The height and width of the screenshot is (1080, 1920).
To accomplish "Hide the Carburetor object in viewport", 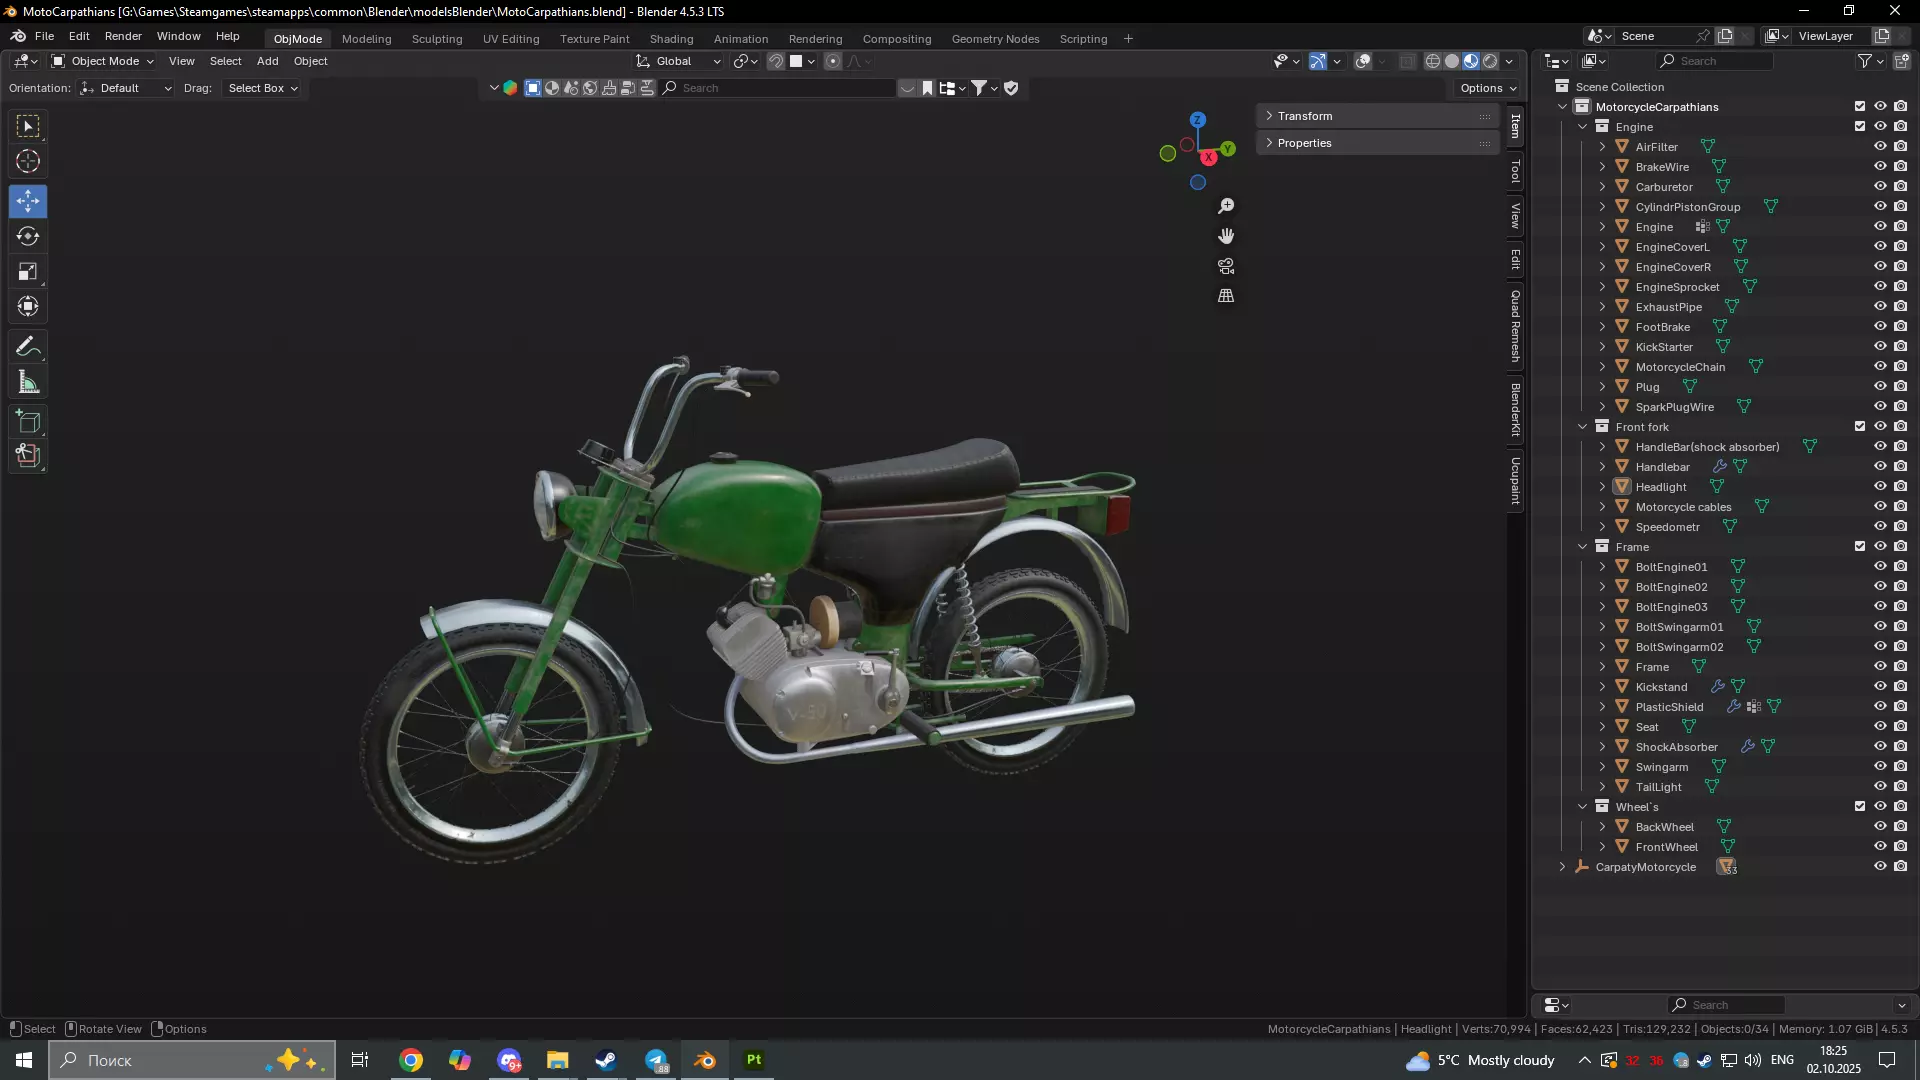I will tap(1880, 187).
